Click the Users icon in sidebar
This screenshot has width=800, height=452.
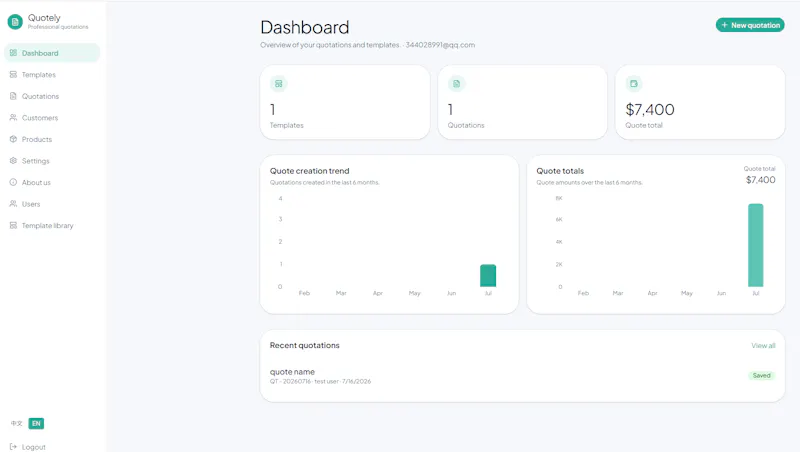click(x=13, y=204)
